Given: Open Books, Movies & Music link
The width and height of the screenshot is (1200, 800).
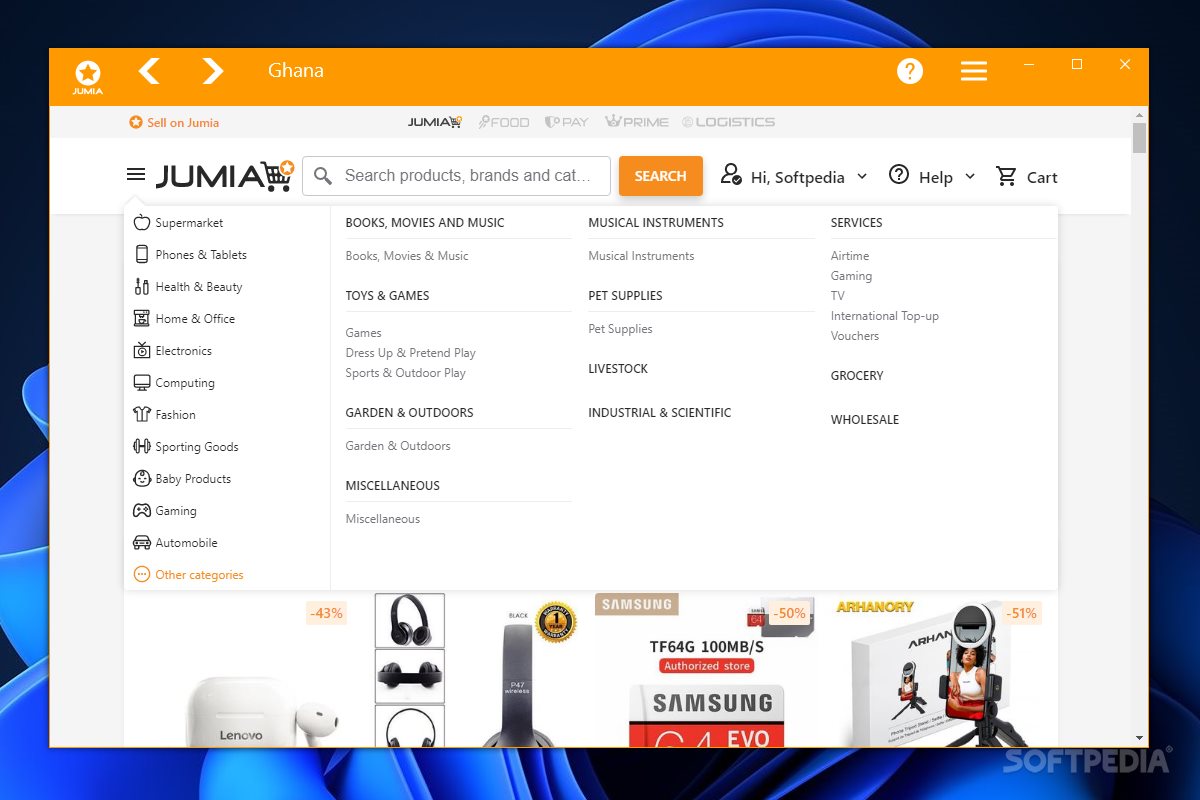Looking at the screenshot, I should [407, 256].
